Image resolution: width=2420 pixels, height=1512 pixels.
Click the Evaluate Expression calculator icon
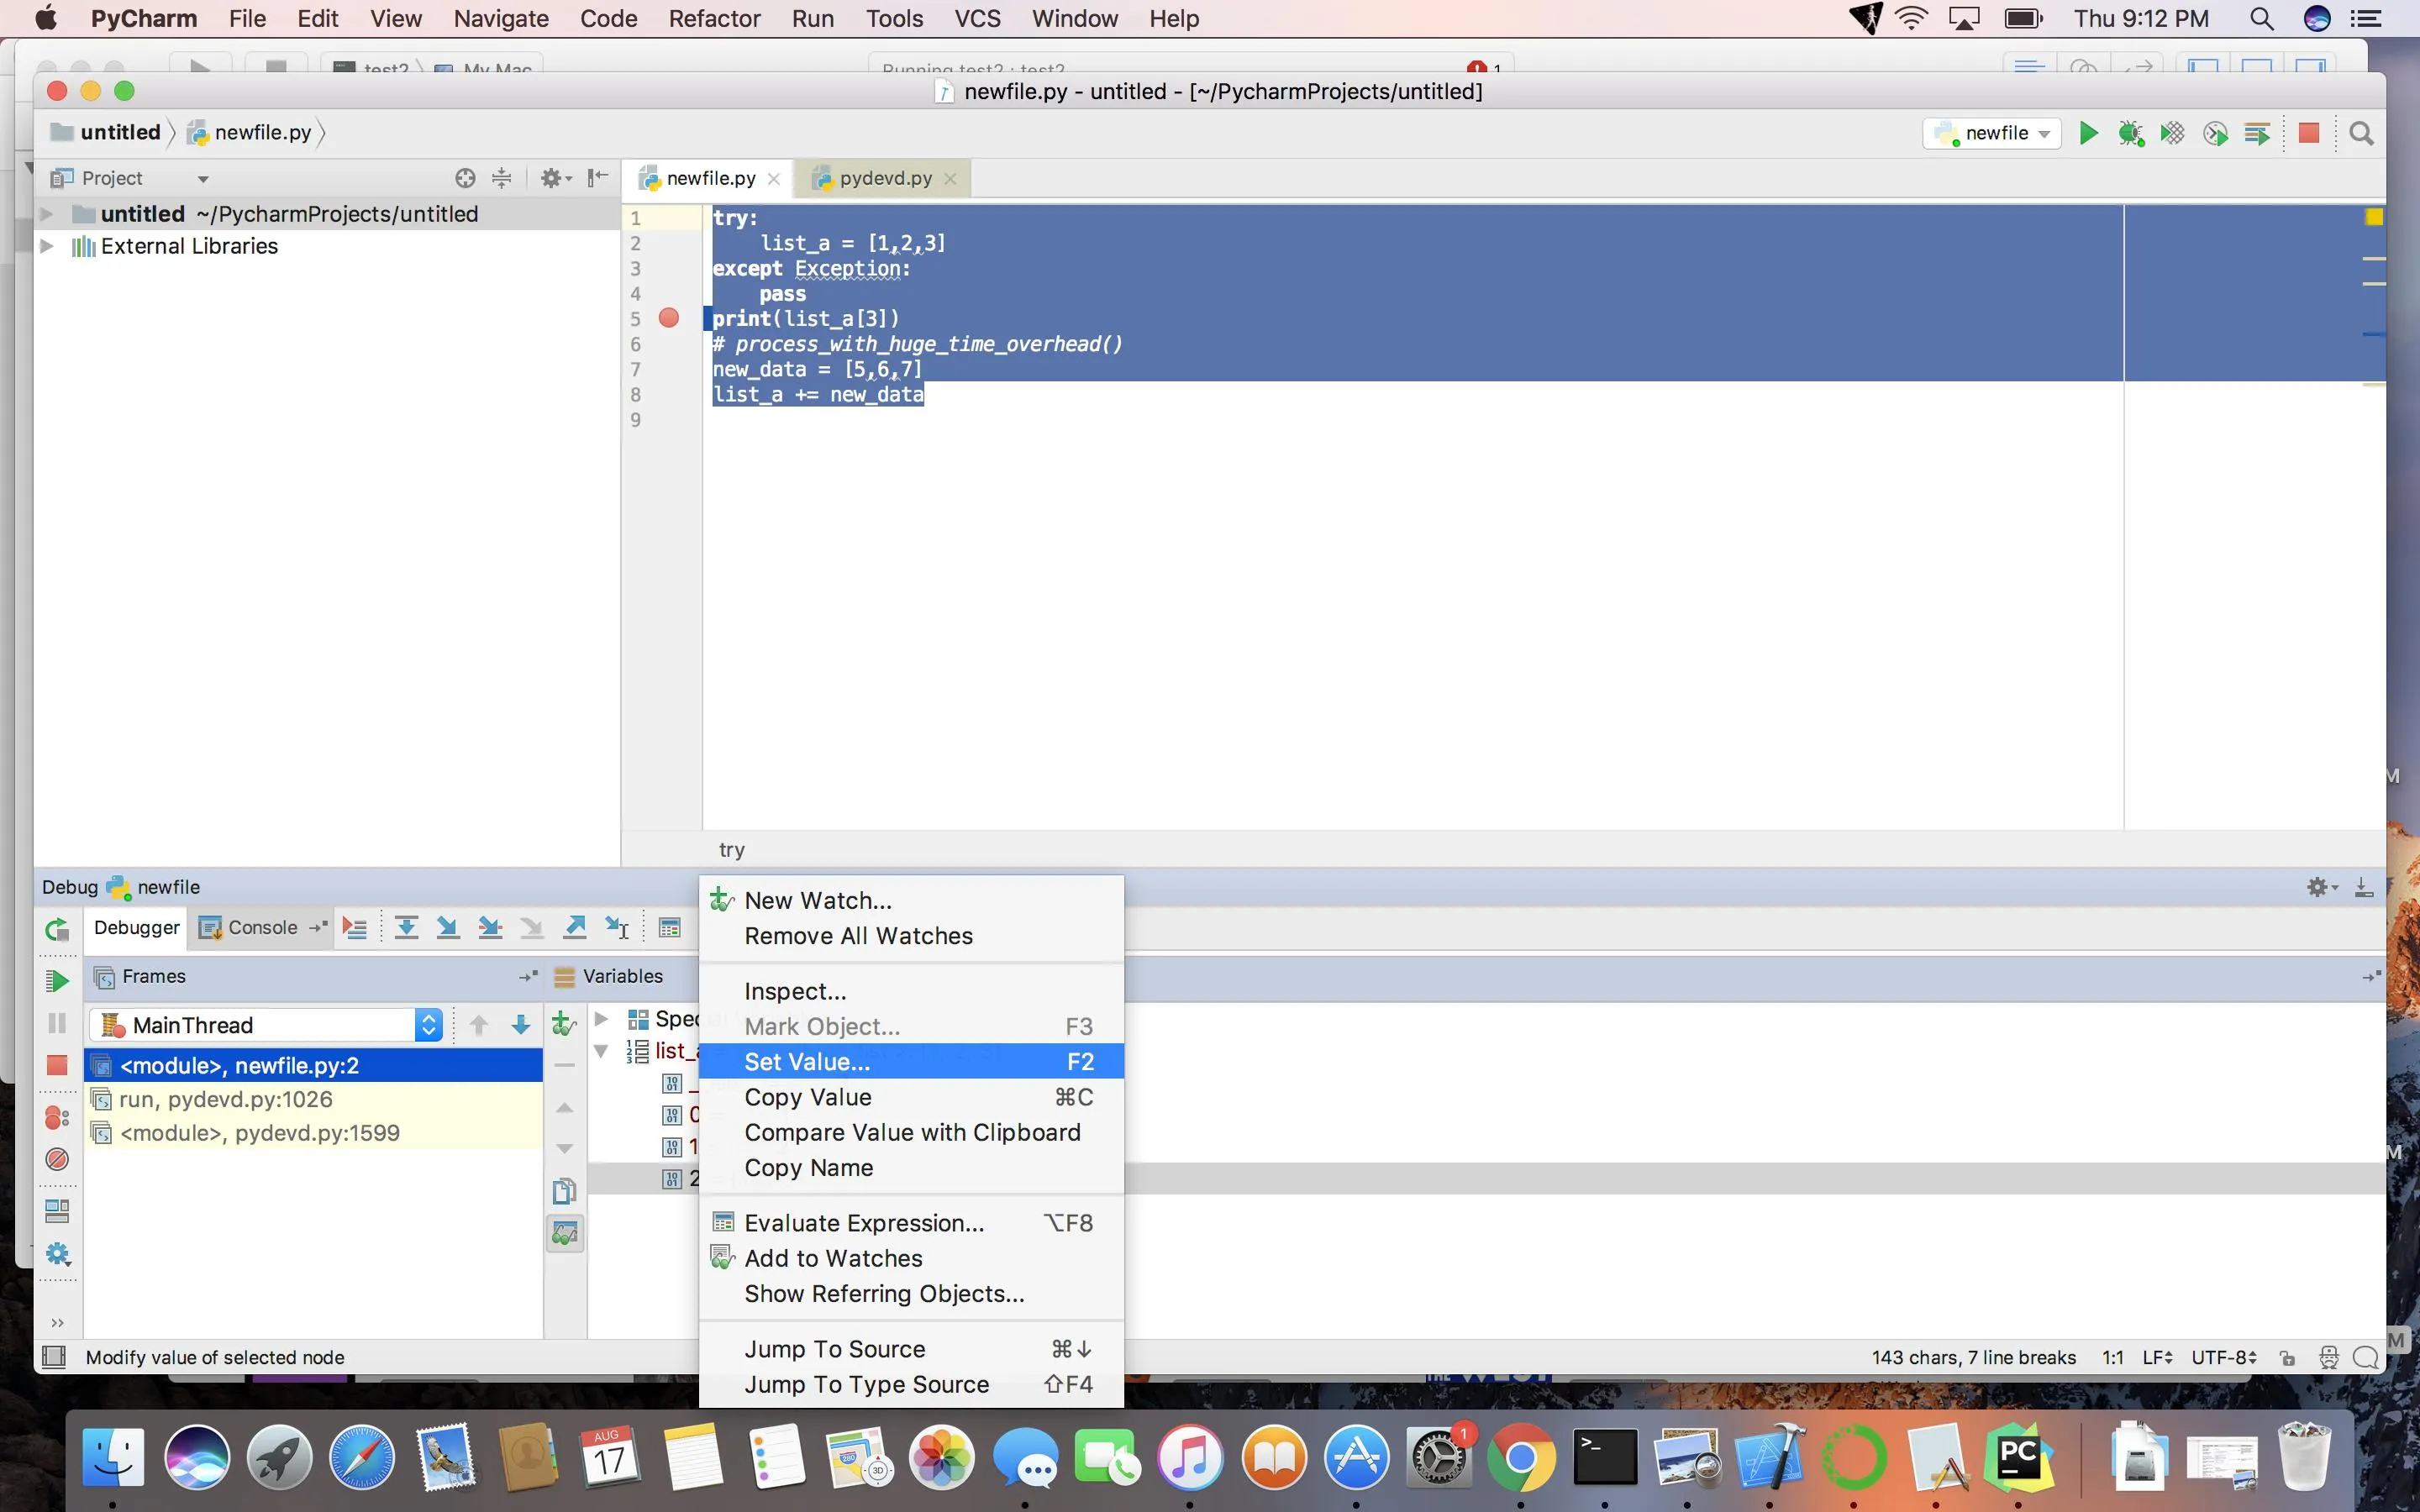(x=670, y=928)
